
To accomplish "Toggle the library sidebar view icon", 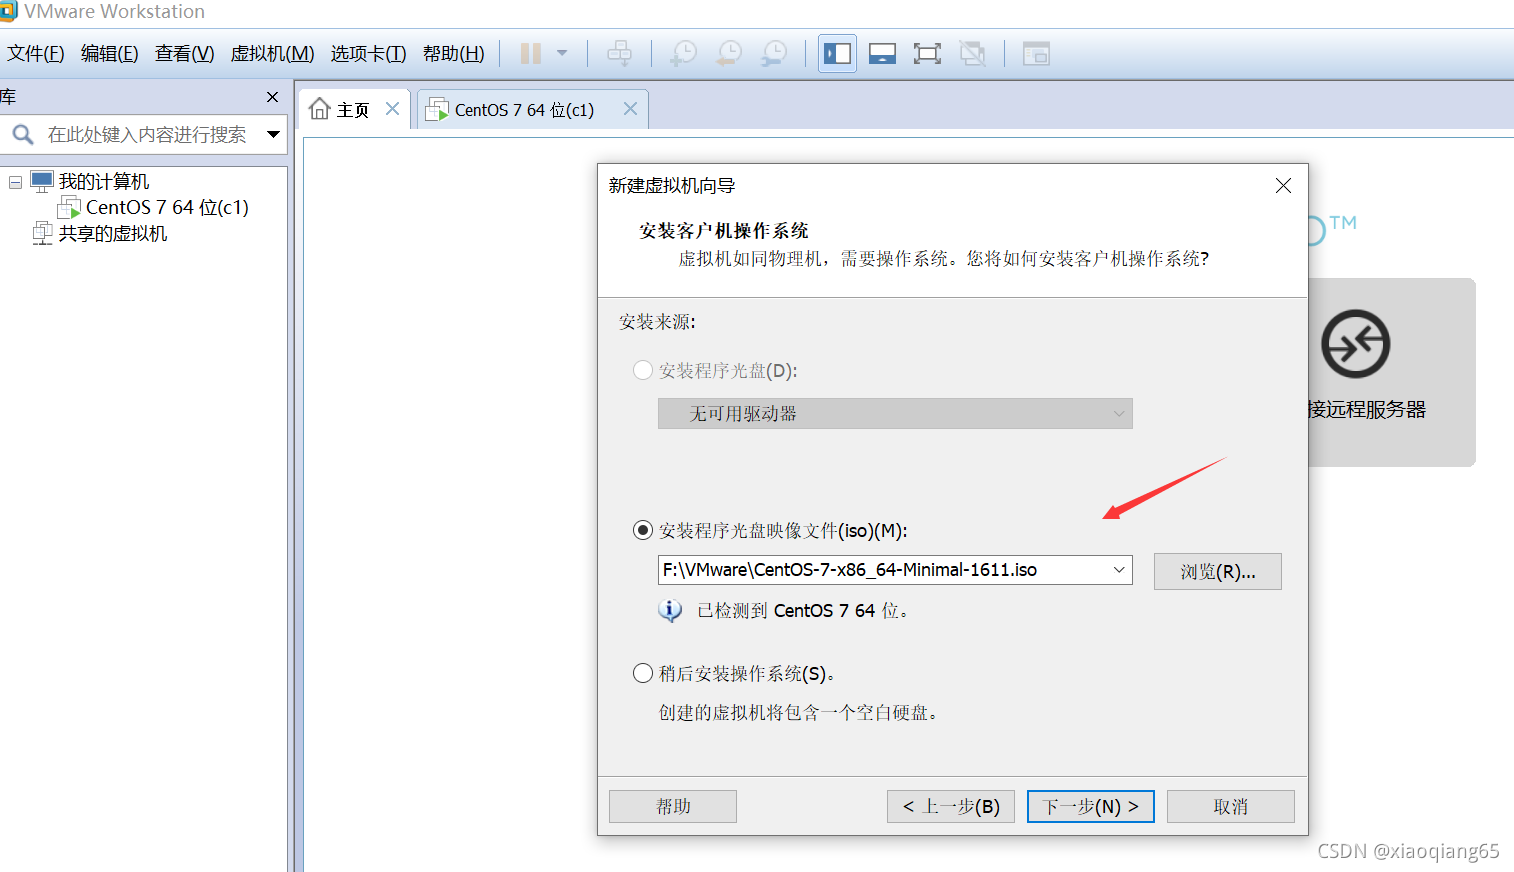I will (837, 53).
